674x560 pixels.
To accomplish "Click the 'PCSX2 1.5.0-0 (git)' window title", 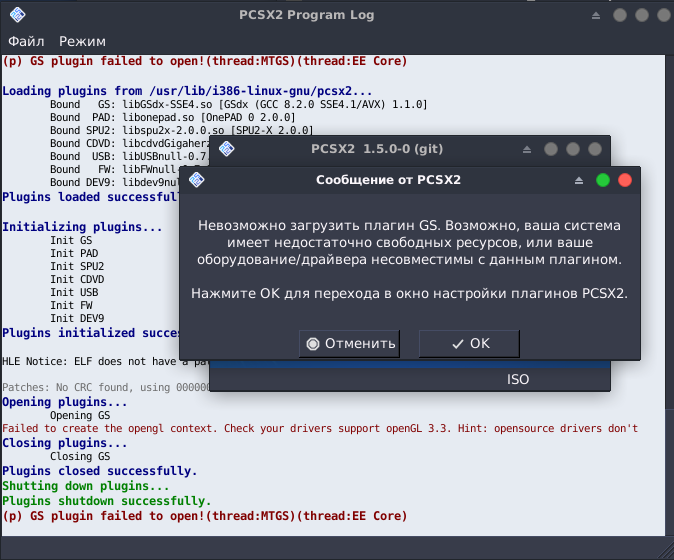I will tap(377, 149).
